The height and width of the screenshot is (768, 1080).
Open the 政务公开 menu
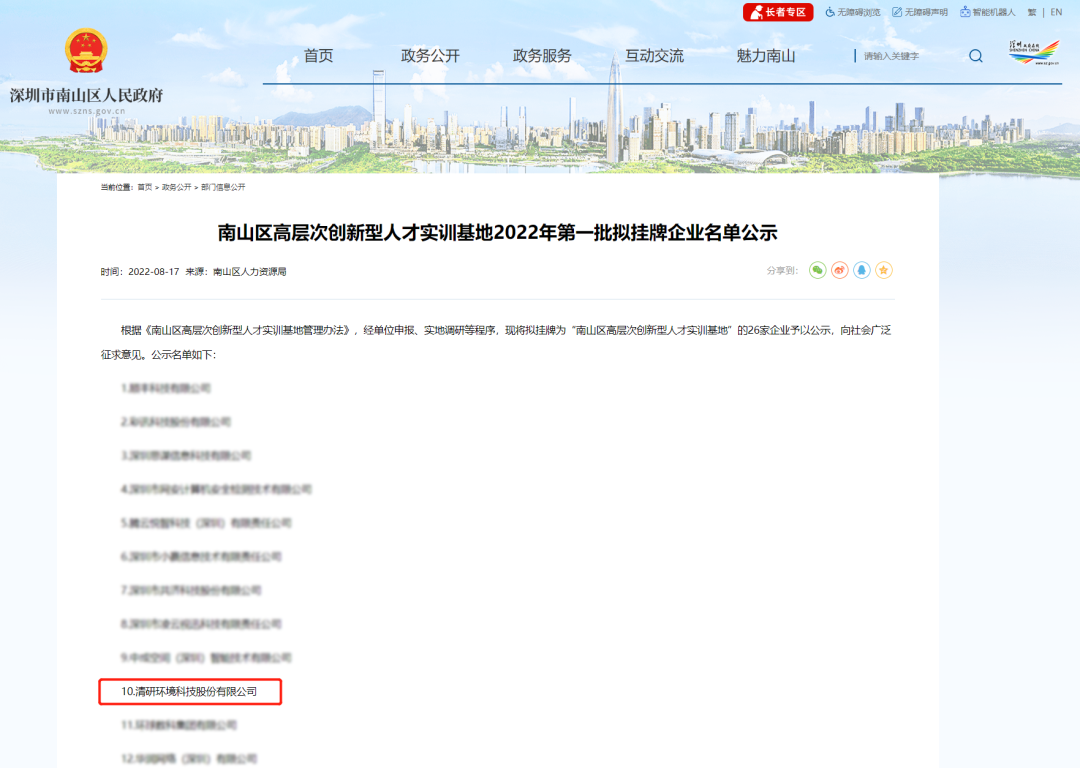pos(432,57)
